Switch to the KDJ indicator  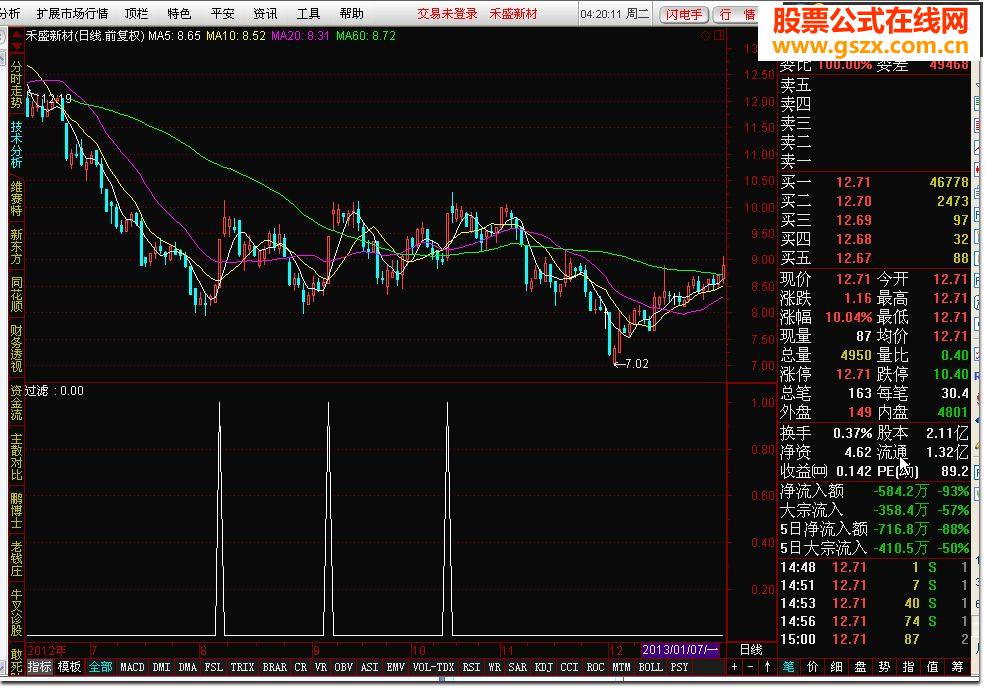point(544,667)
